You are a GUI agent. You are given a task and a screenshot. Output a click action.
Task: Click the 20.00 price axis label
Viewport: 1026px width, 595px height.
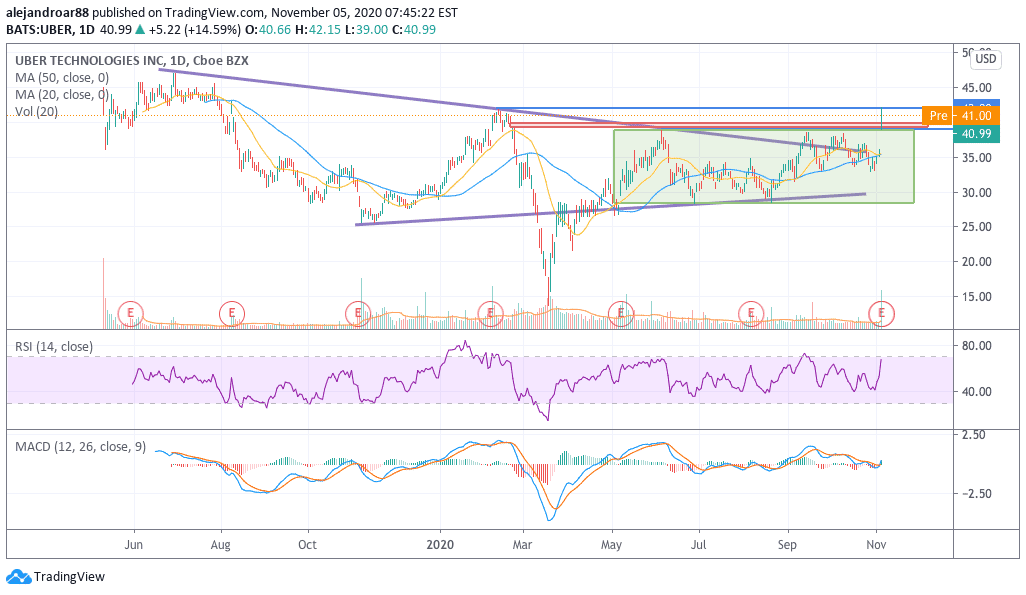coord(976,262)
